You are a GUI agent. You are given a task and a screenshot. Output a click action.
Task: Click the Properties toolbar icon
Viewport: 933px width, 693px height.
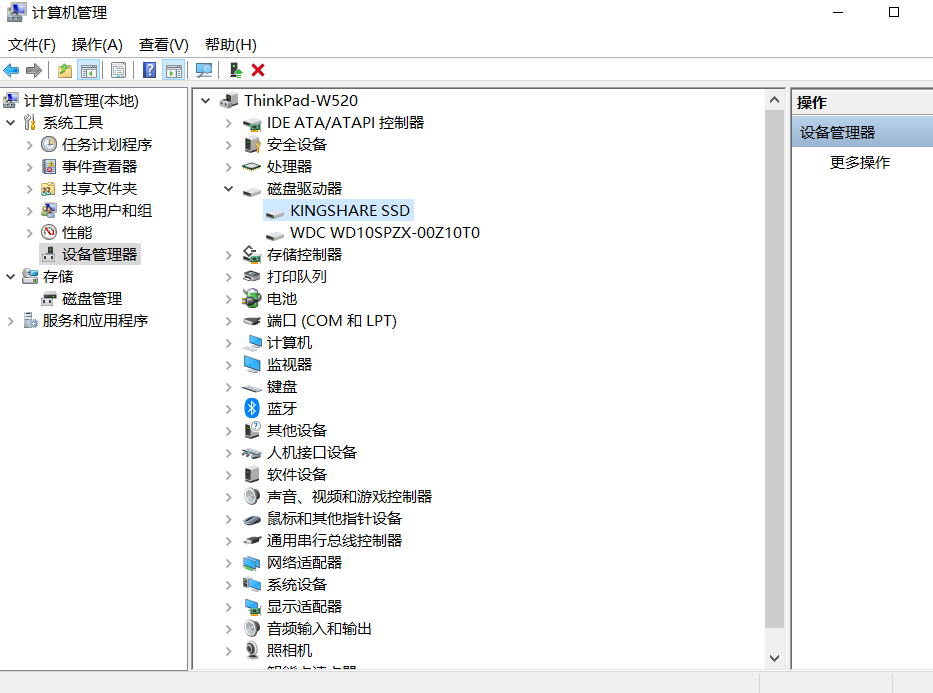pyautogui.click(x=118, y=70)
